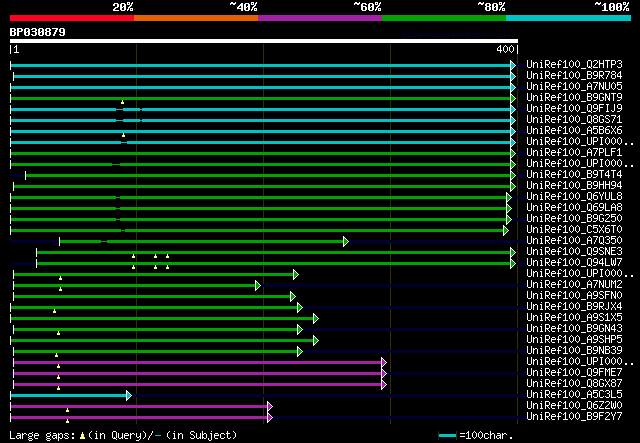Open the UniRef100_Q69LA8 entry
Viewport: 640px width, 443px height.
point(574,208)
